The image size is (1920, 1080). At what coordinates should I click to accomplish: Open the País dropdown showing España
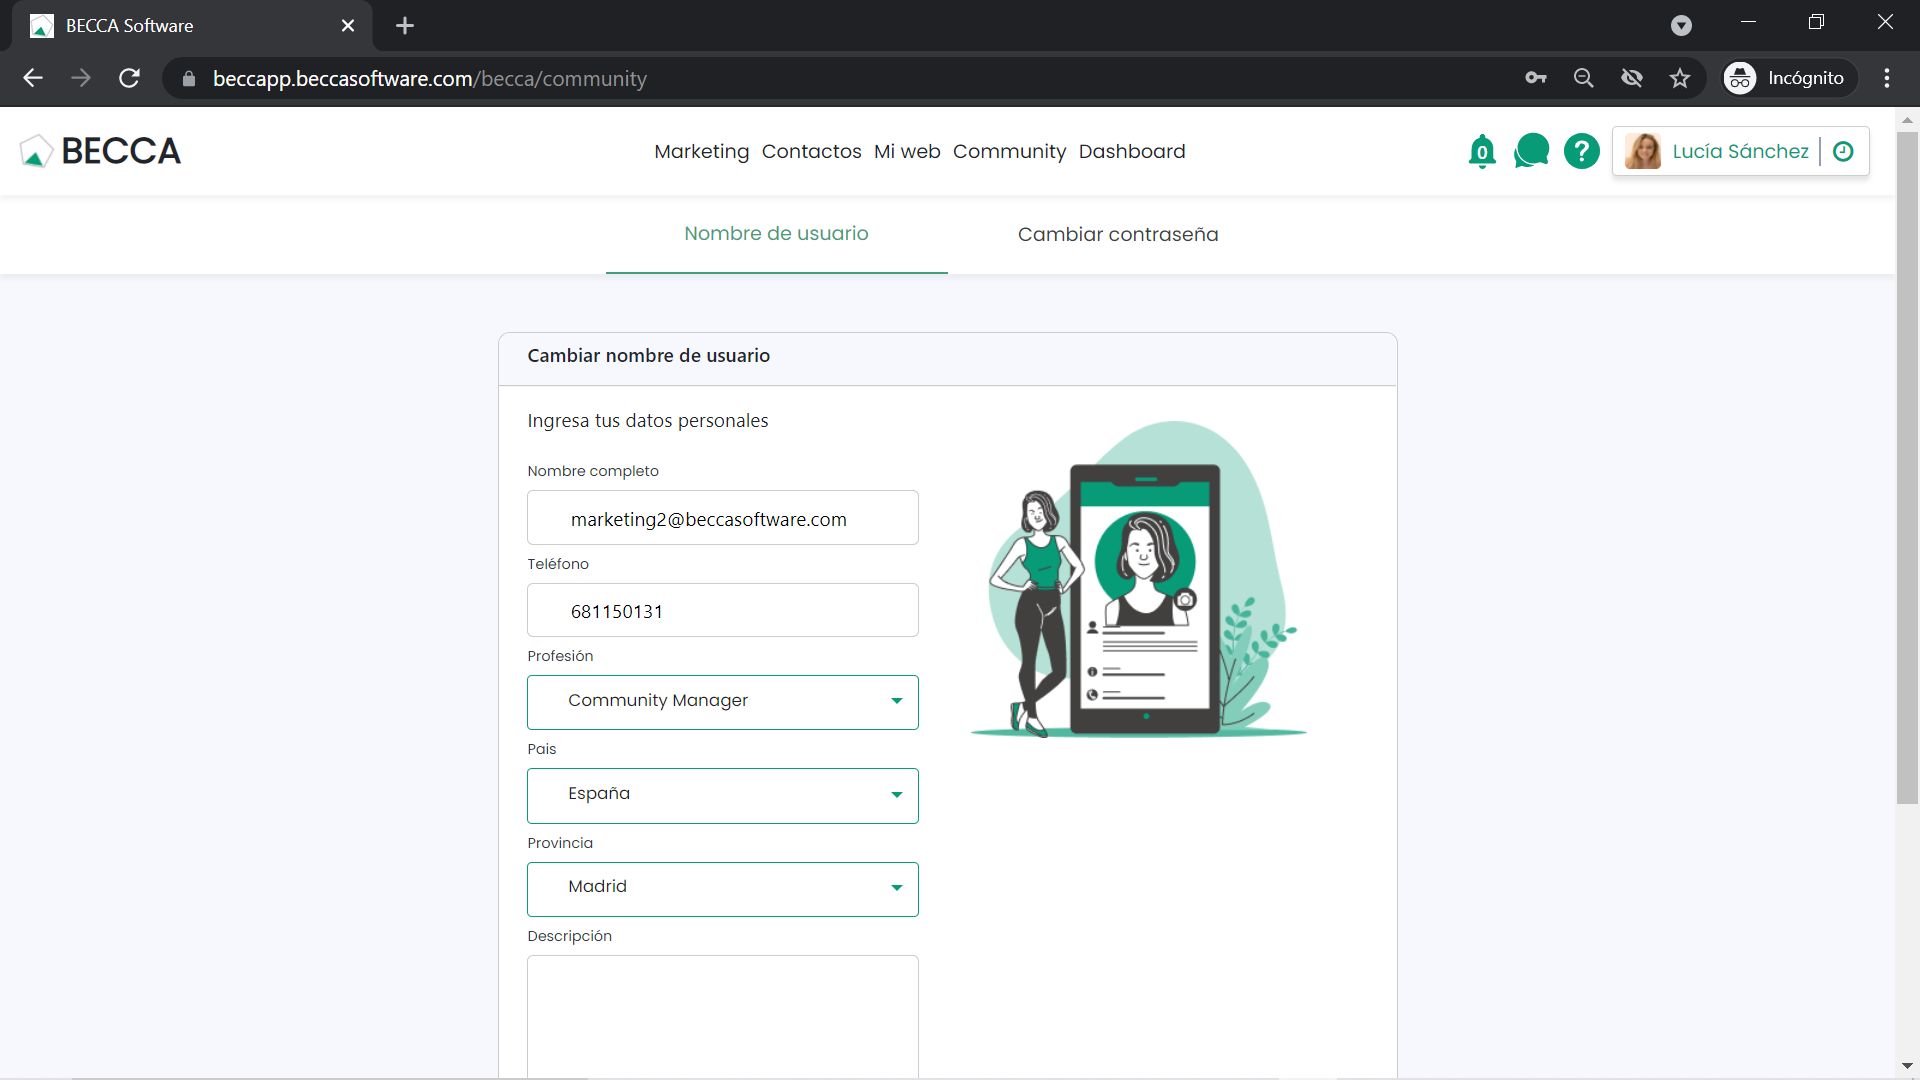[722, 796]
